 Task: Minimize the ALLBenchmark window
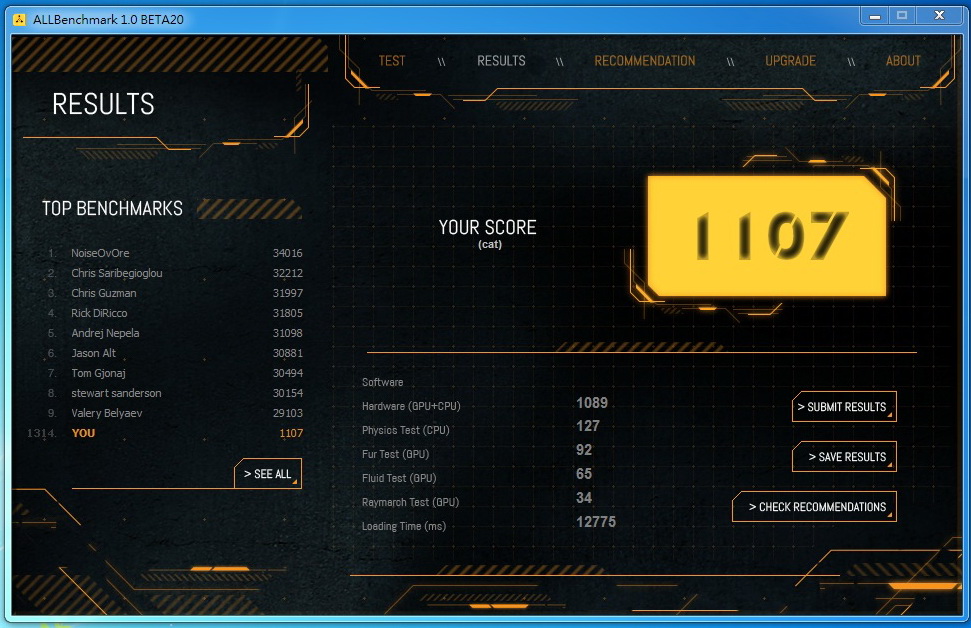click(x=874, y=16)
